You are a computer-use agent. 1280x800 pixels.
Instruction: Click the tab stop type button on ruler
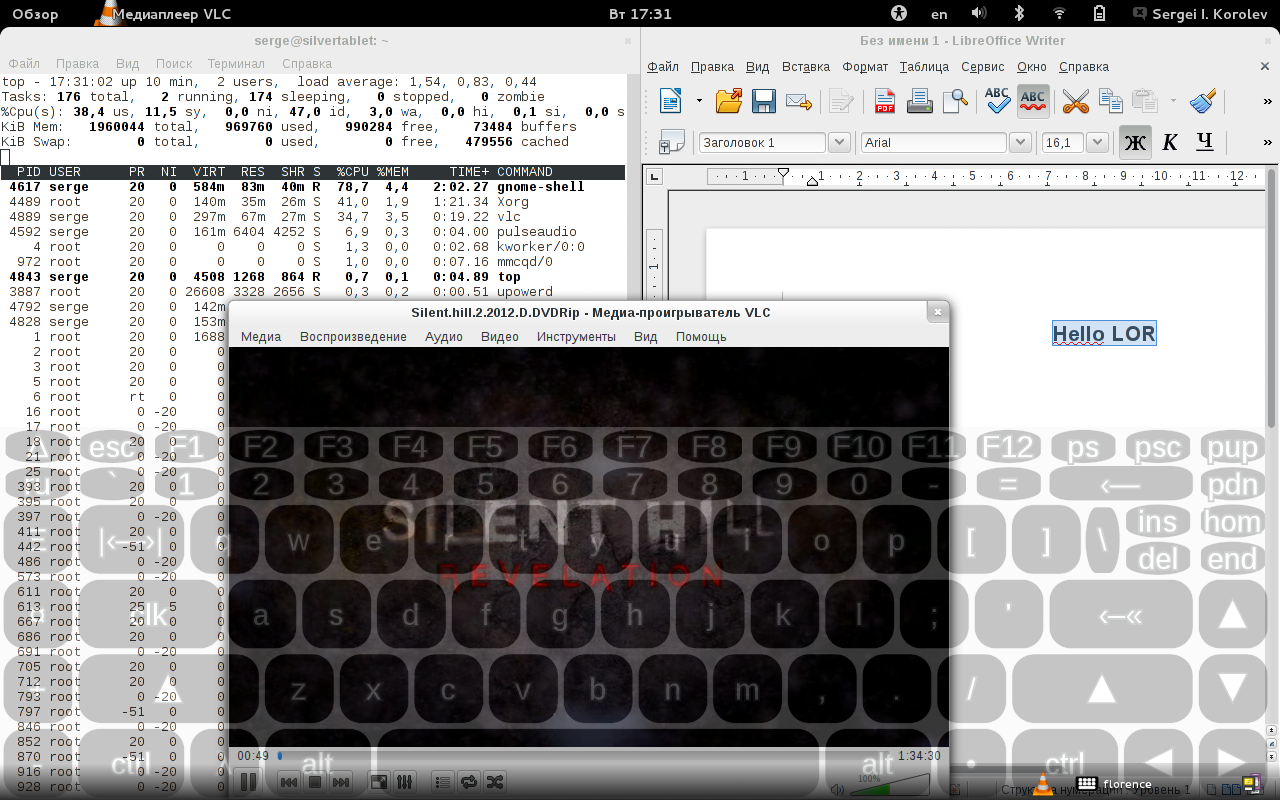655,177
